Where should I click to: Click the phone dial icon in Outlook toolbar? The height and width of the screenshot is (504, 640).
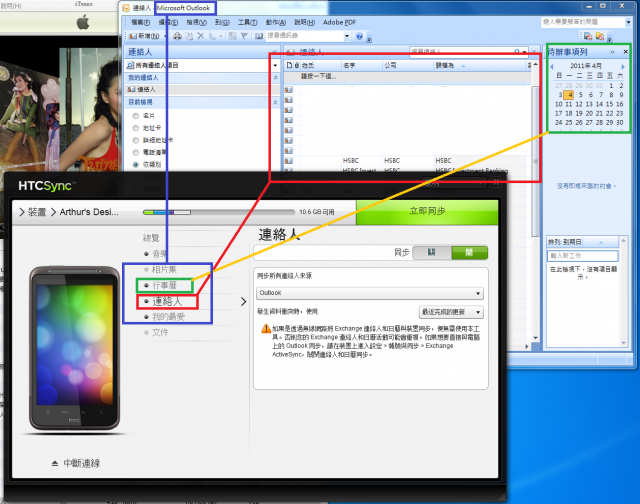click(x=212, y=36)
